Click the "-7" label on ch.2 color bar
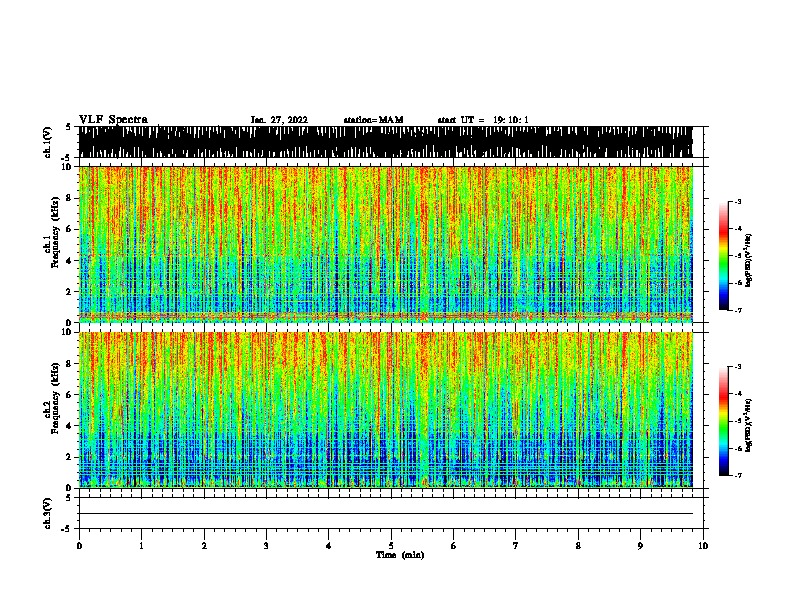 737,475
